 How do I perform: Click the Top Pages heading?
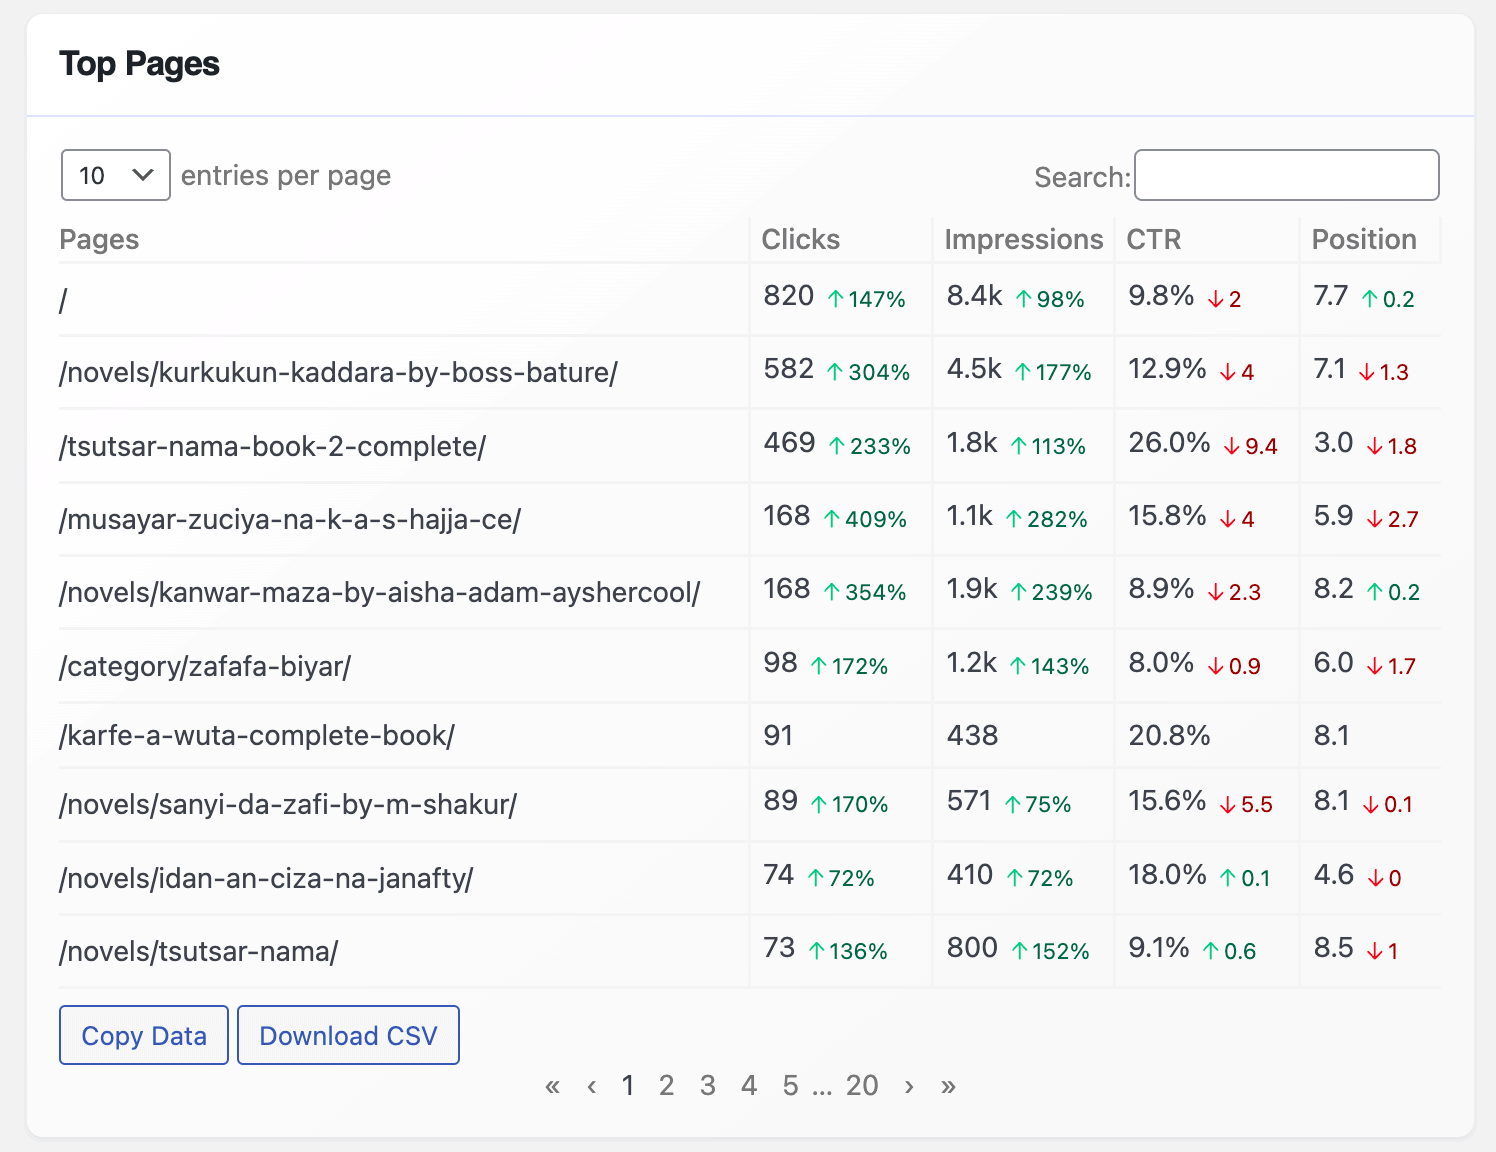(x=139, y=64)
